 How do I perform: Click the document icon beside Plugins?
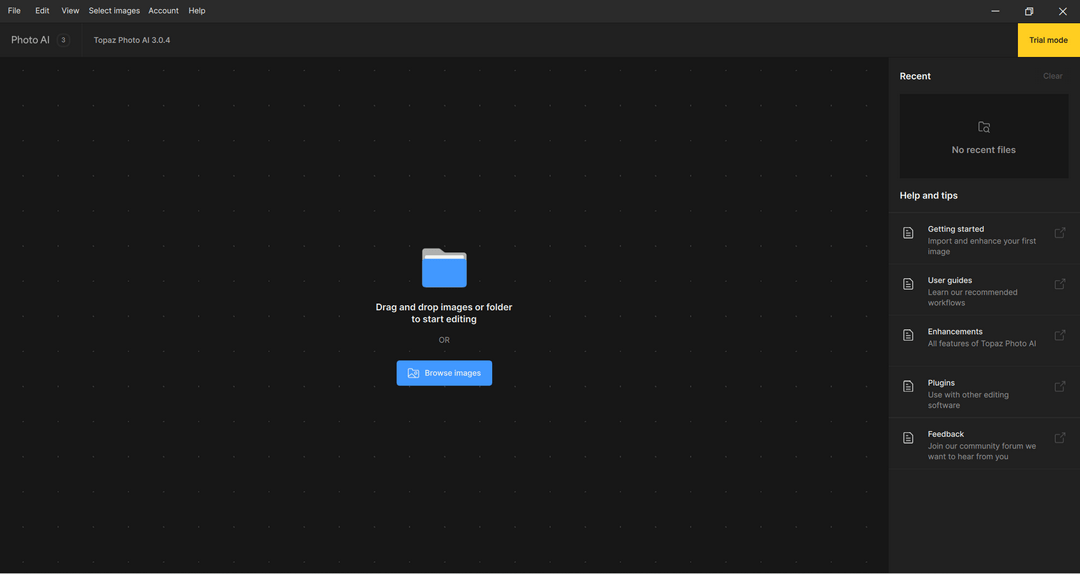[908, 386]
